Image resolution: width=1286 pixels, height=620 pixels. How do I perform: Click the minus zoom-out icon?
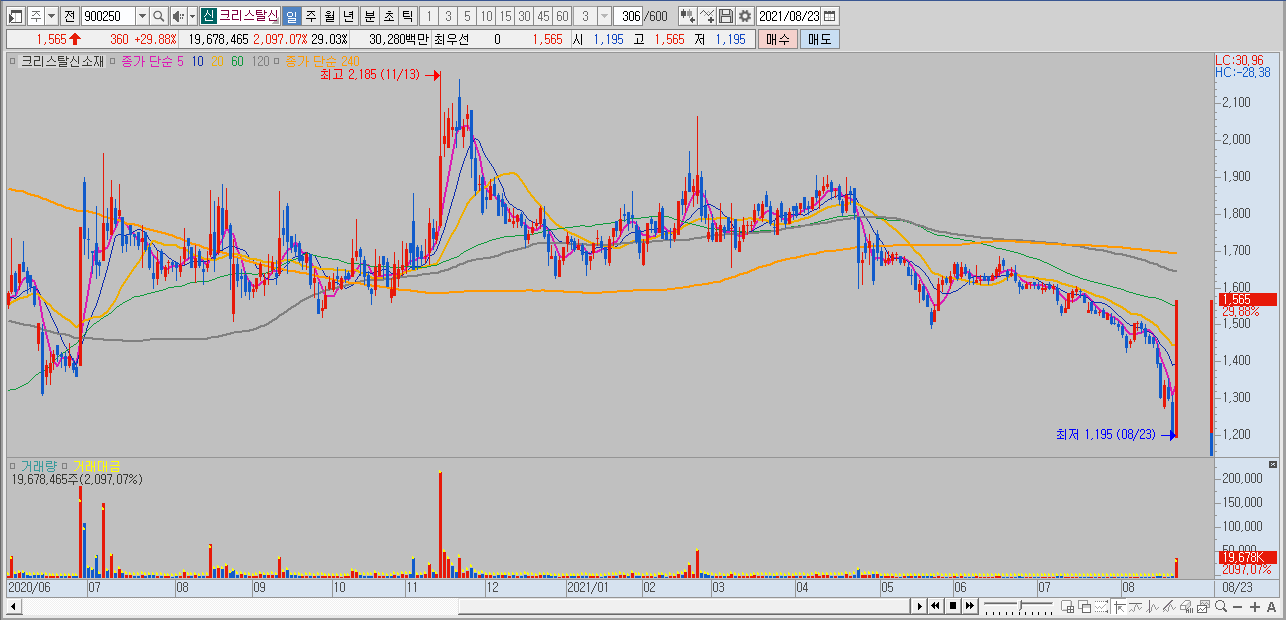(1237, 606)
